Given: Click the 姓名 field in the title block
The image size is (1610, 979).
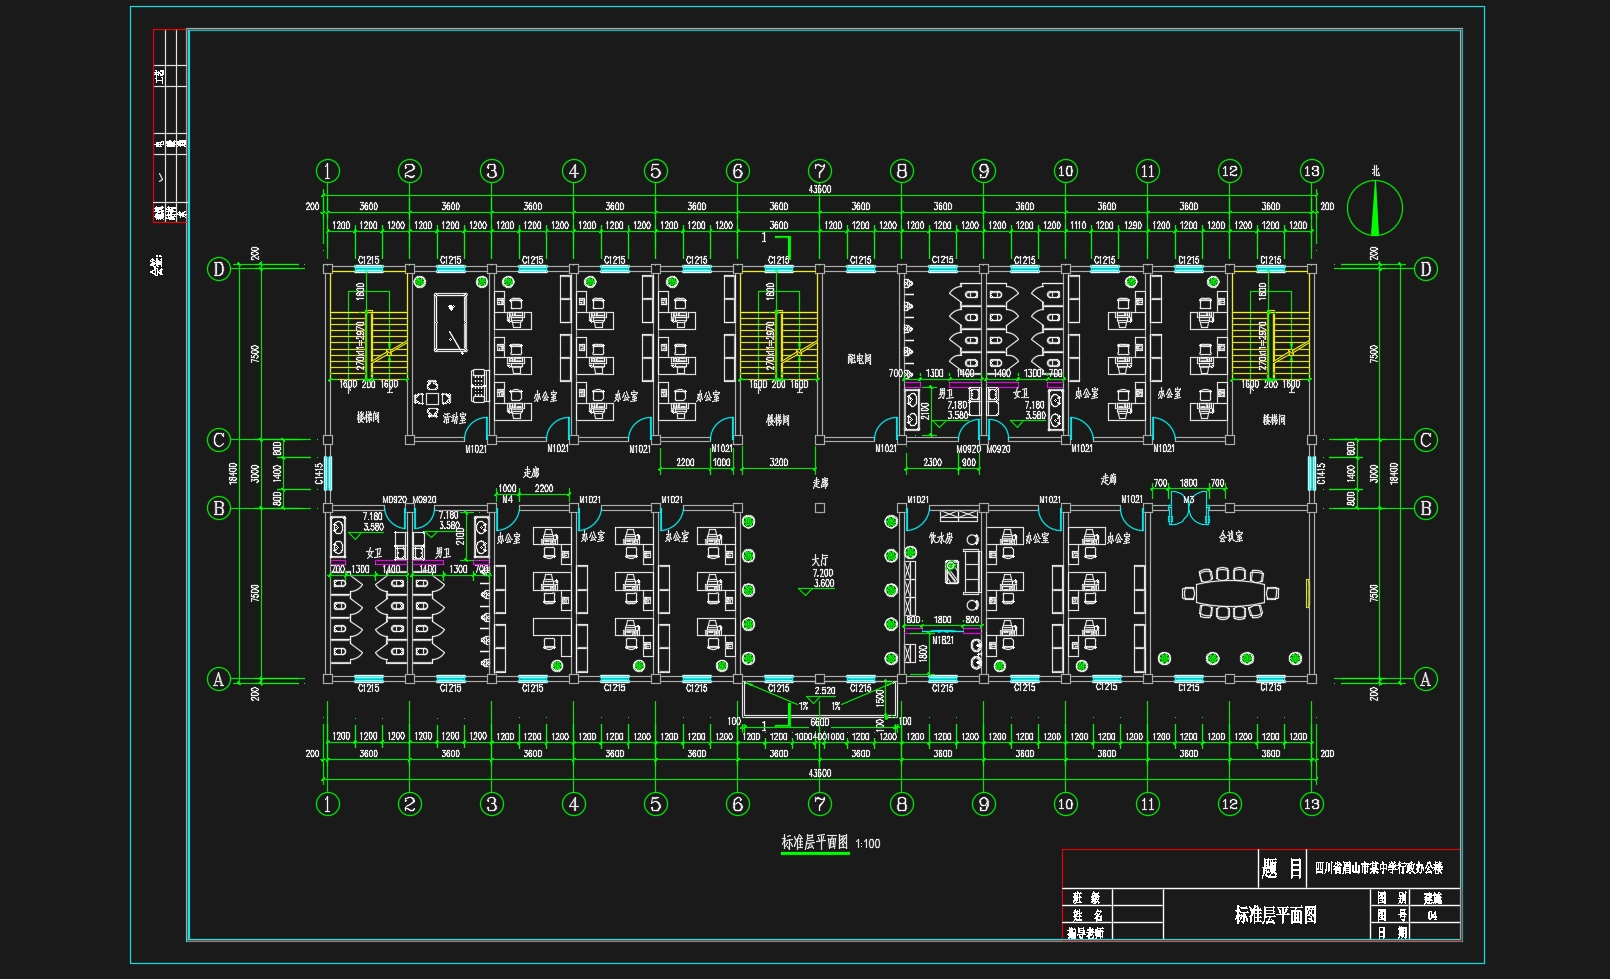Looking at the screenshot, I should (1087, 915).
